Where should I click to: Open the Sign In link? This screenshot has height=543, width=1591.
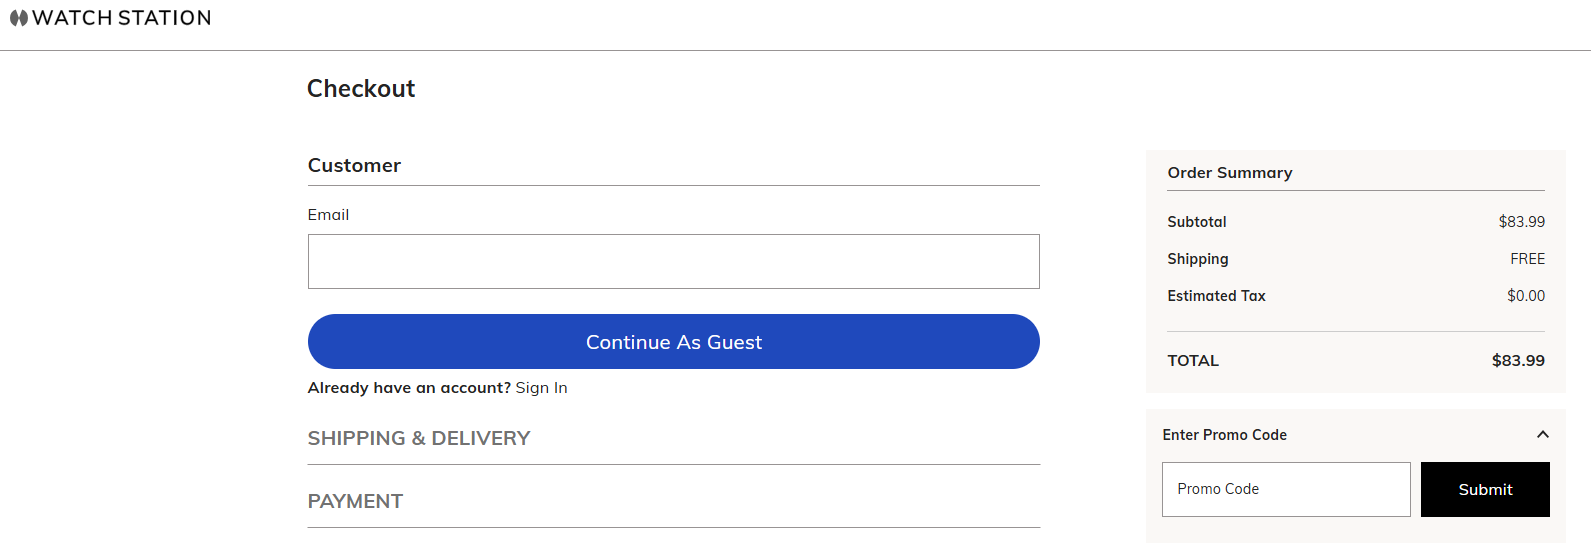(x=541, y=388)
